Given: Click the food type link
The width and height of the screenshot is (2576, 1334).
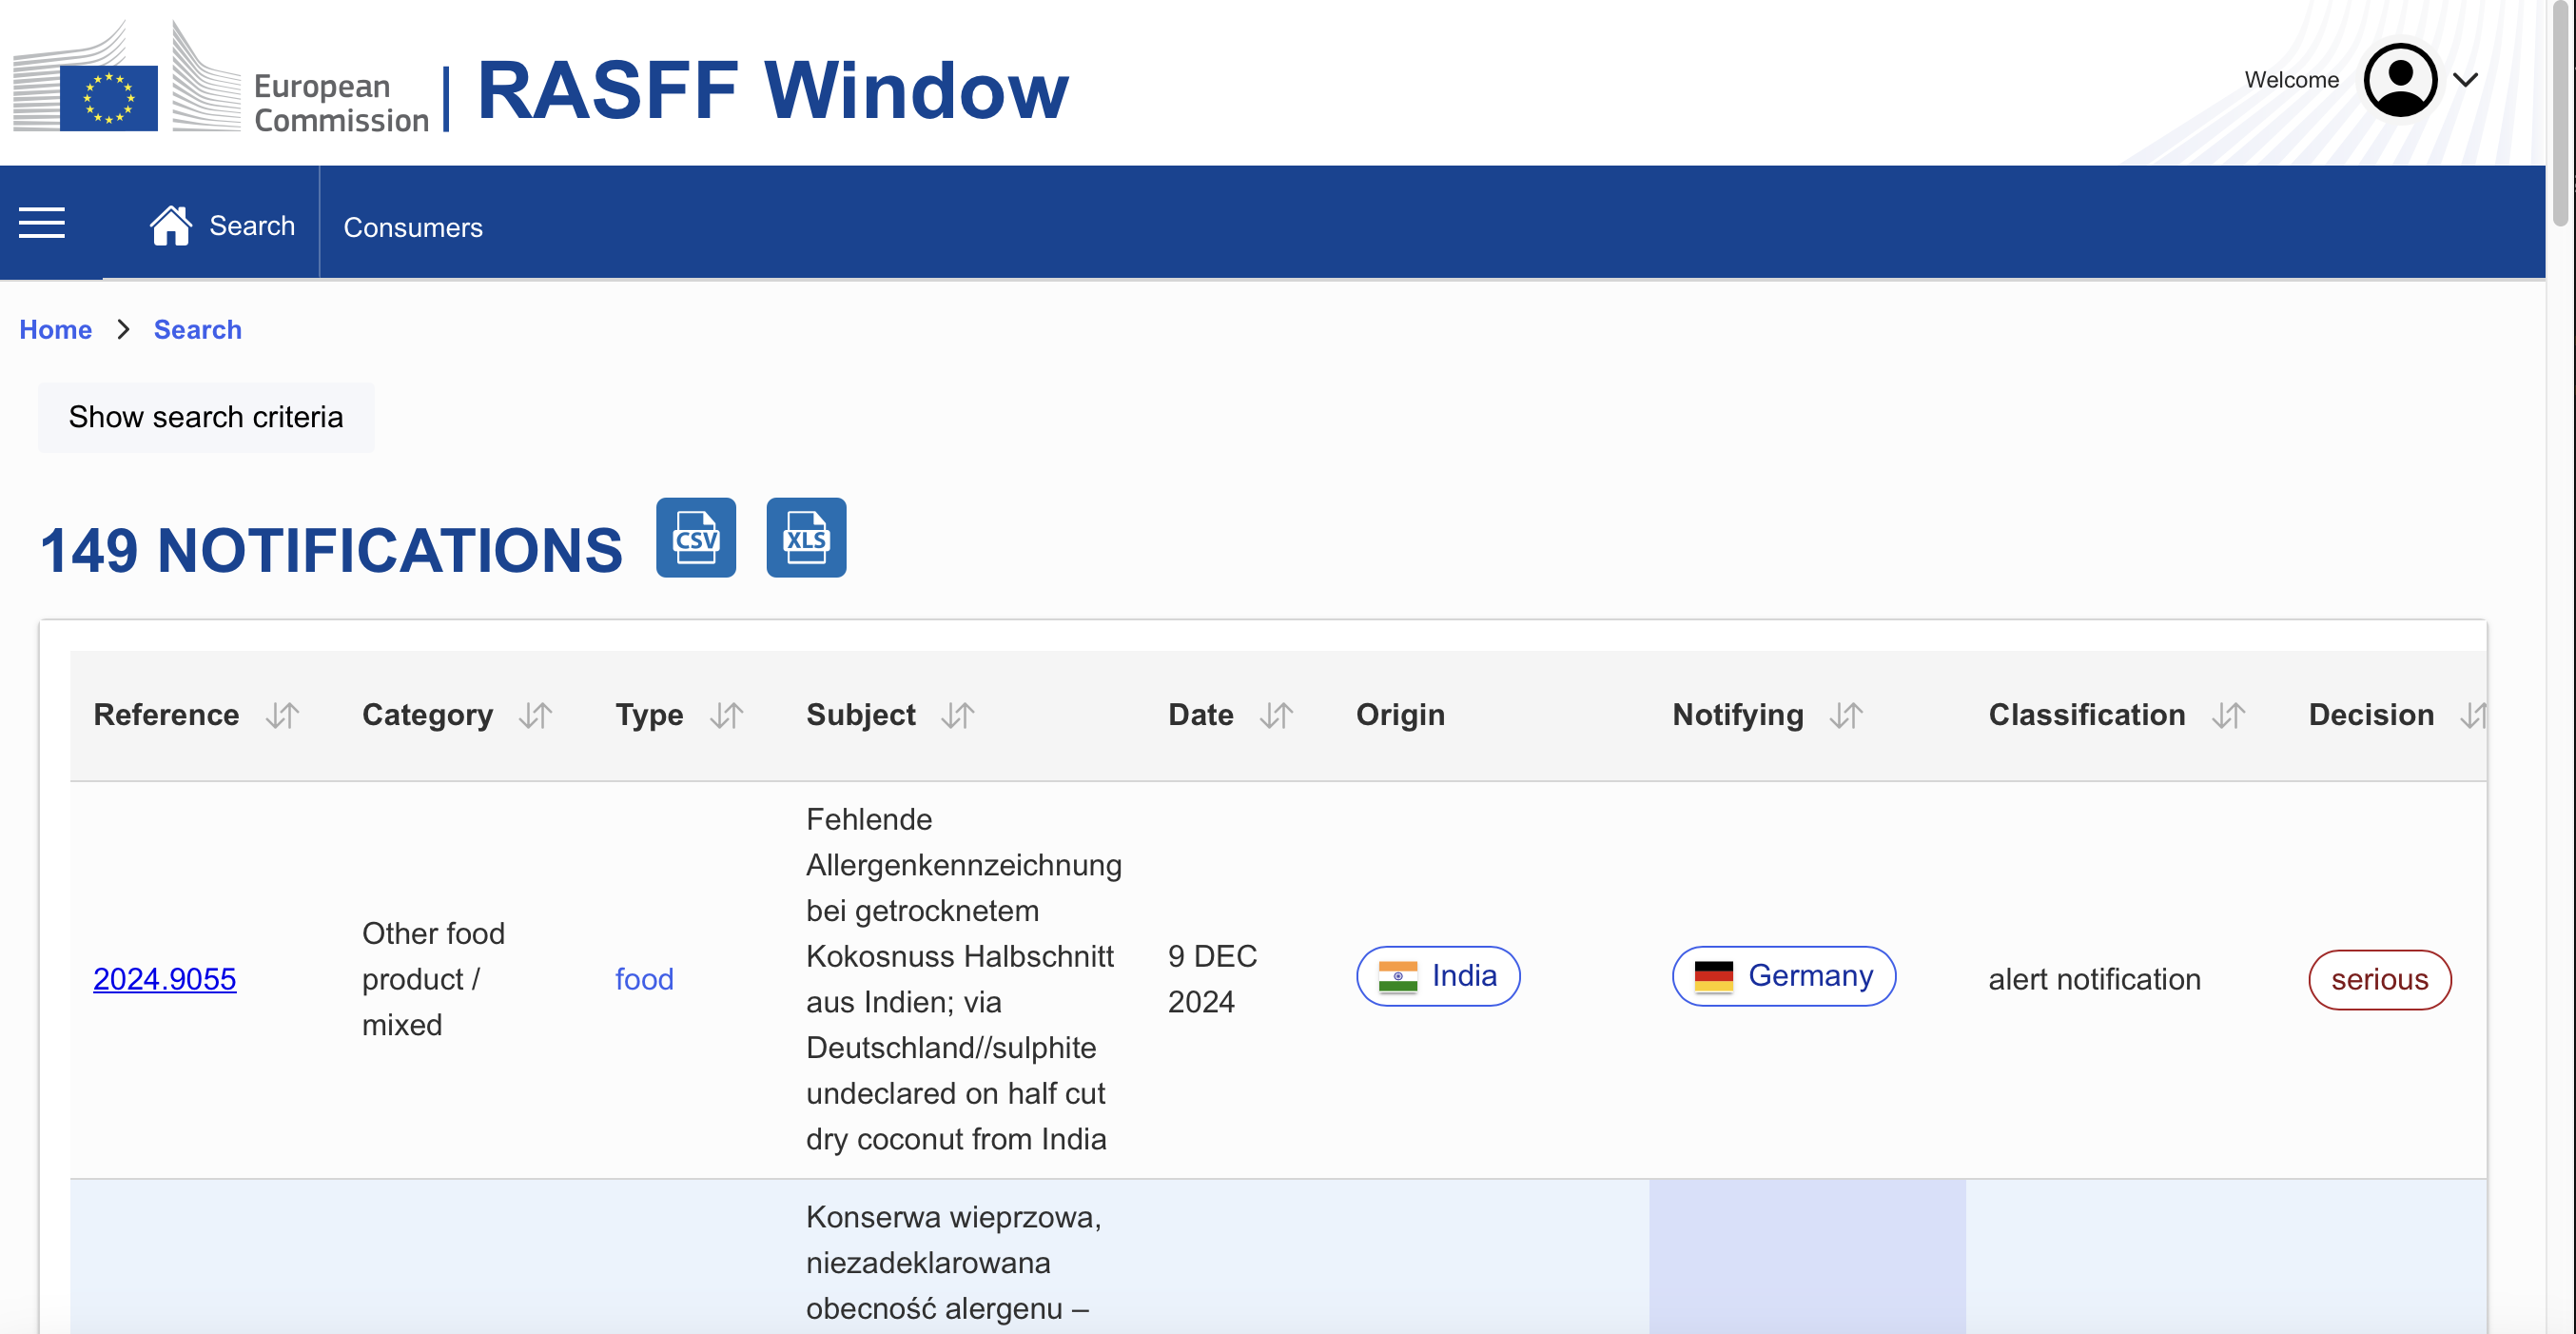Looking at the screenshot, I should tap(644, 979).
